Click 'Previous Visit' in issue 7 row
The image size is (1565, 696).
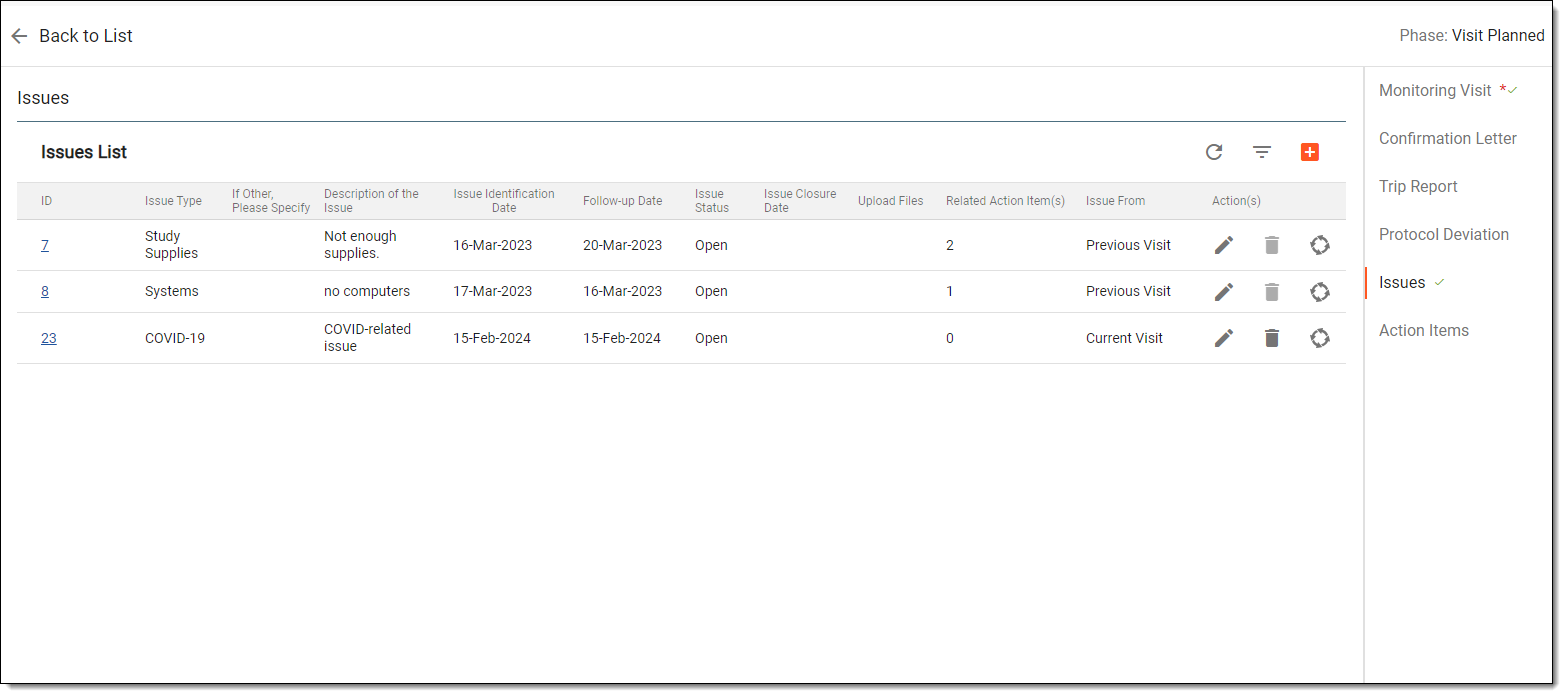pyautogui.click(x=1128, y=245)
